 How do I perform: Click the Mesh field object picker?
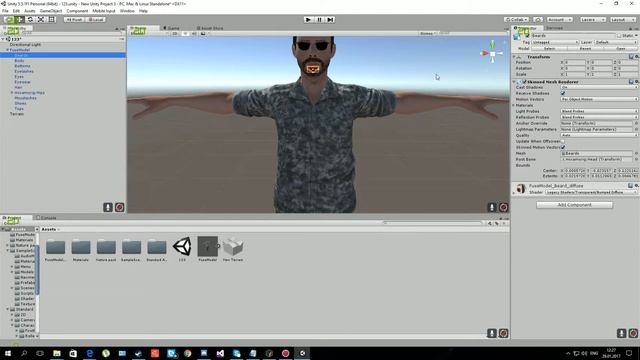pyautogui.click(x=636, y=153)
